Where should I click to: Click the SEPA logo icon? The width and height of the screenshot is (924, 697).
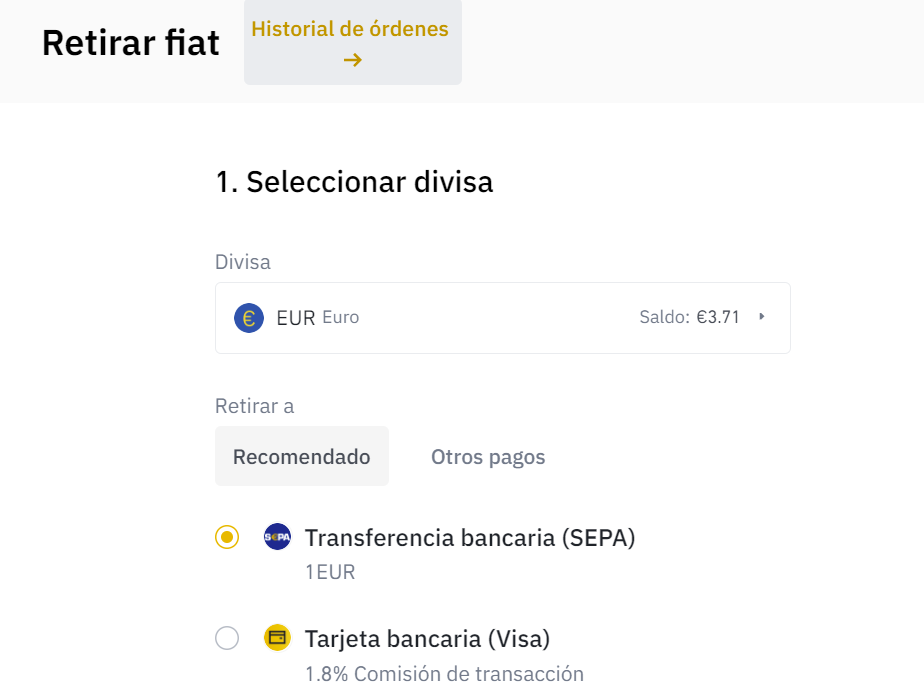coord(277,537)
